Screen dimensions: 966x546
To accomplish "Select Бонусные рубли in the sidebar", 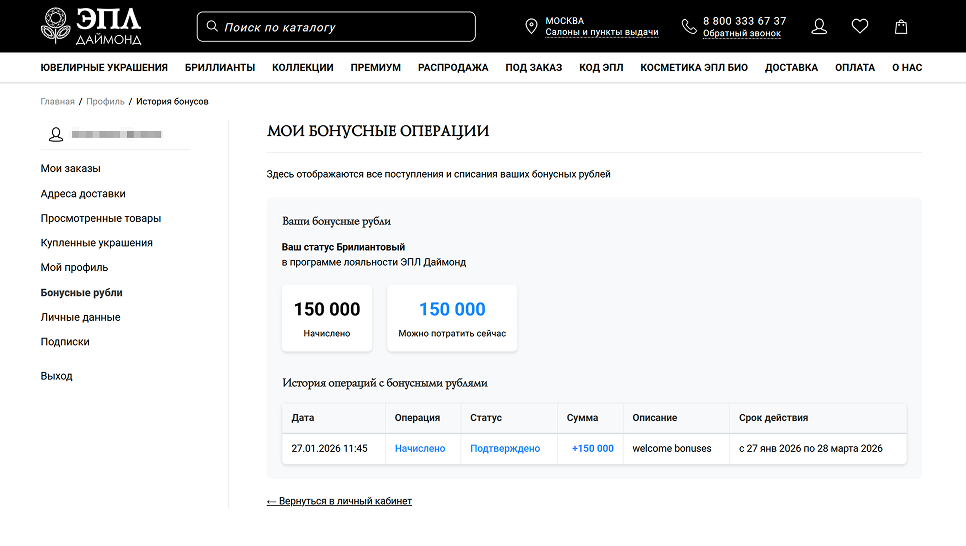I will (x=81, y=293).
